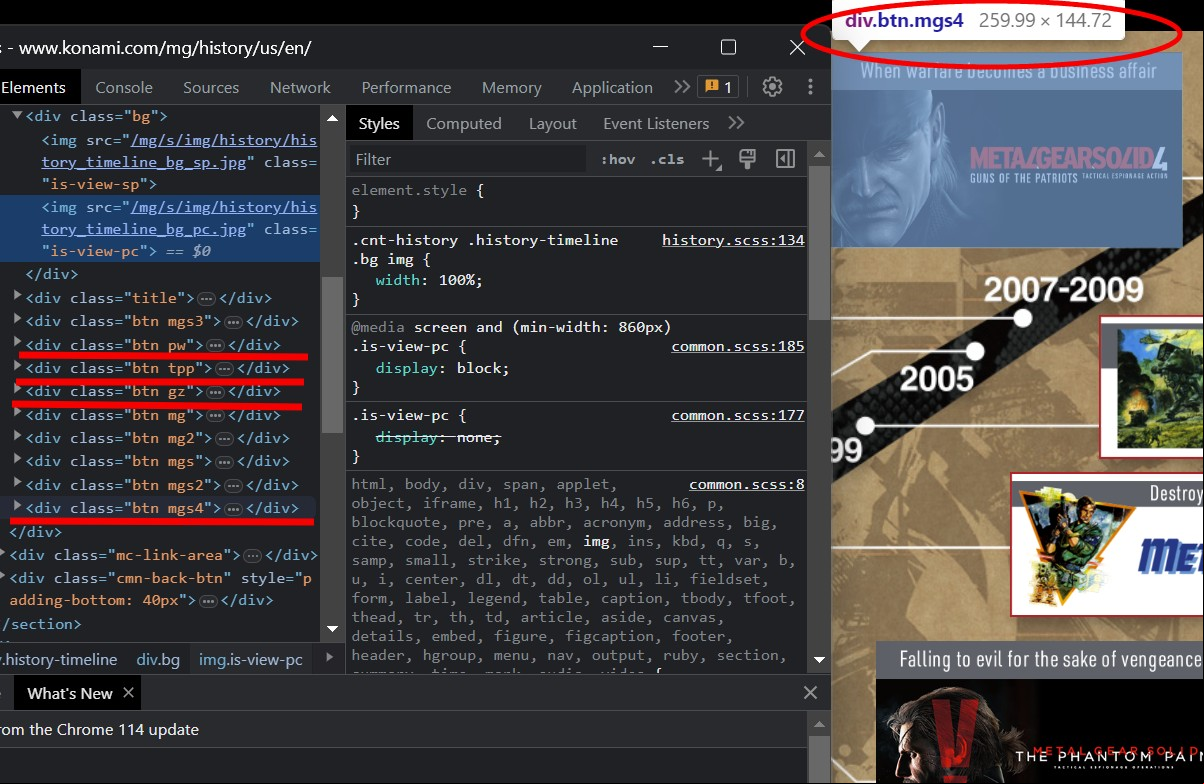
Task: Open common.scss:177 source link
Action: tap(738, 415)
